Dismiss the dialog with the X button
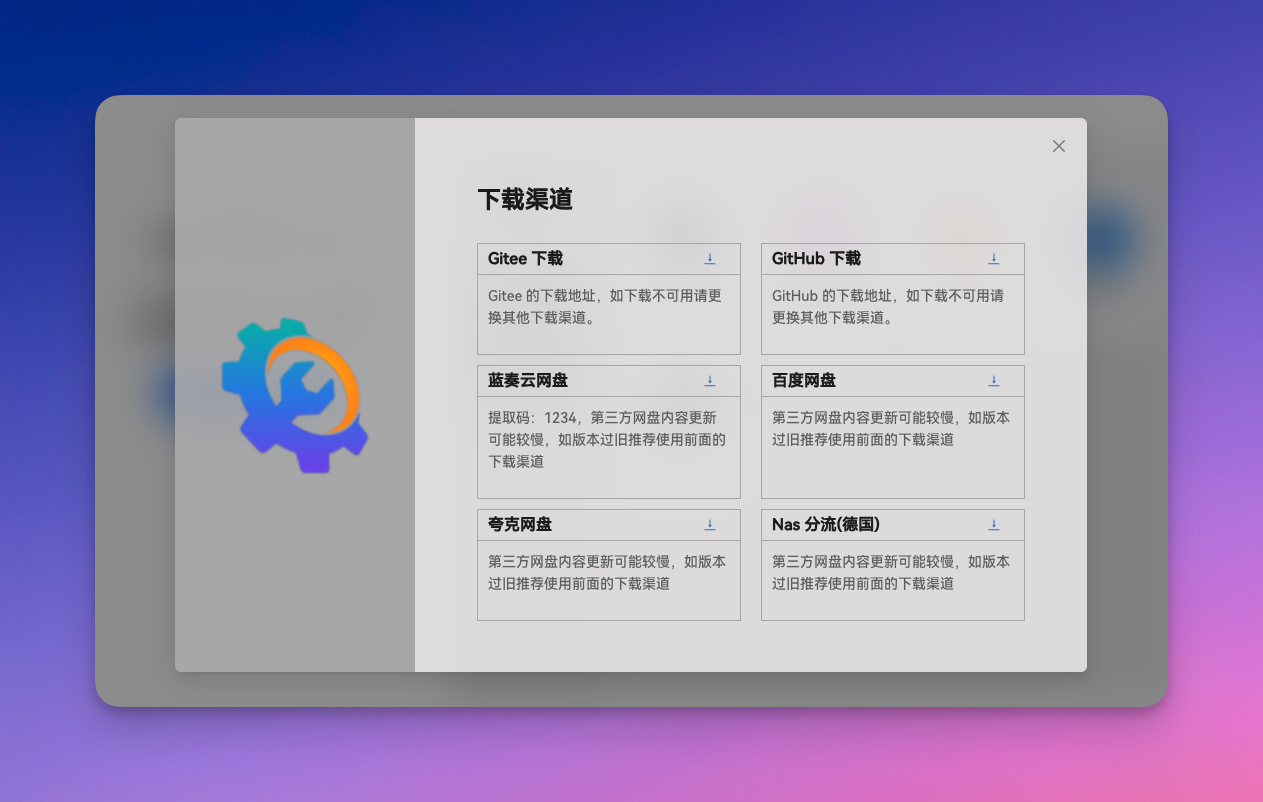1263x802 pixels. 1058,146
